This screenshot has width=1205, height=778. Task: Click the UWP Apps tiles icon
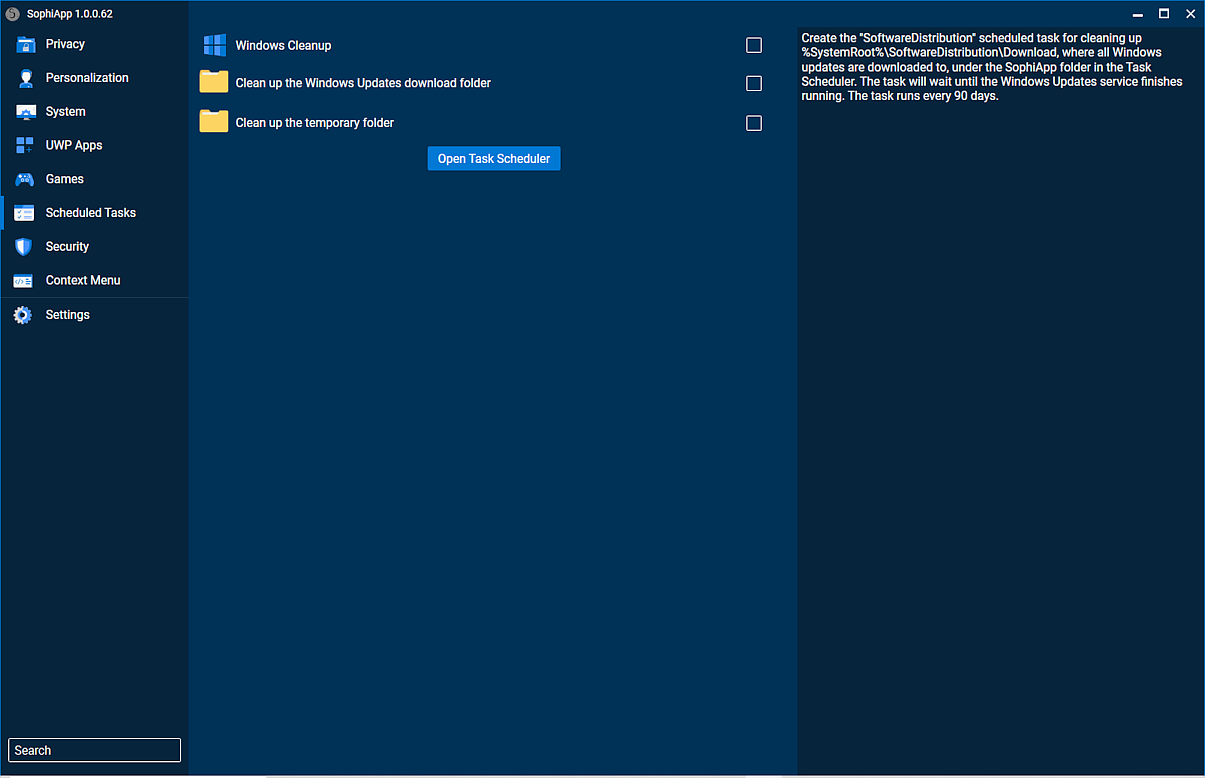click(25, 145)
